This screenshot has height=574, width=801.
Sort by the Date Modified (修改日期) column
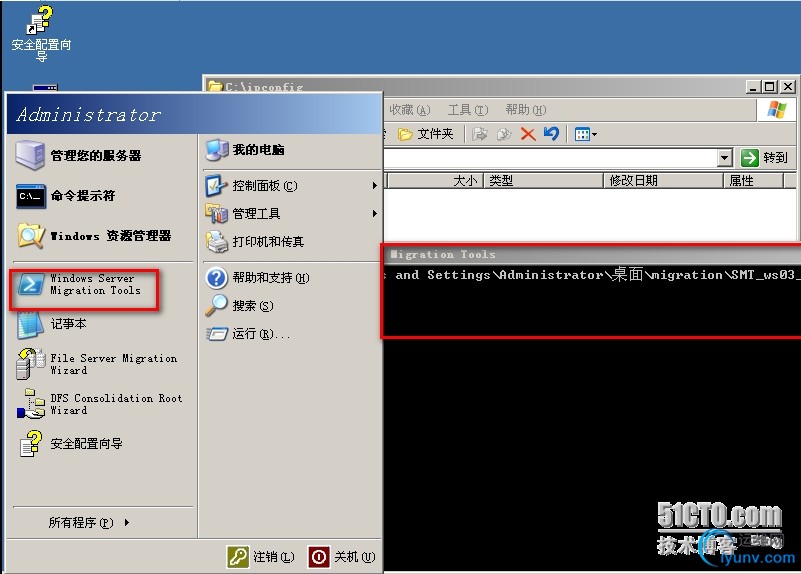click(x=663, y=181)
